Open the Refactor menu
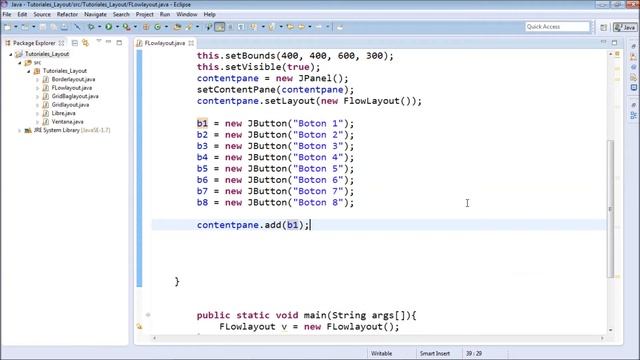640x360 pixels. 67,14
